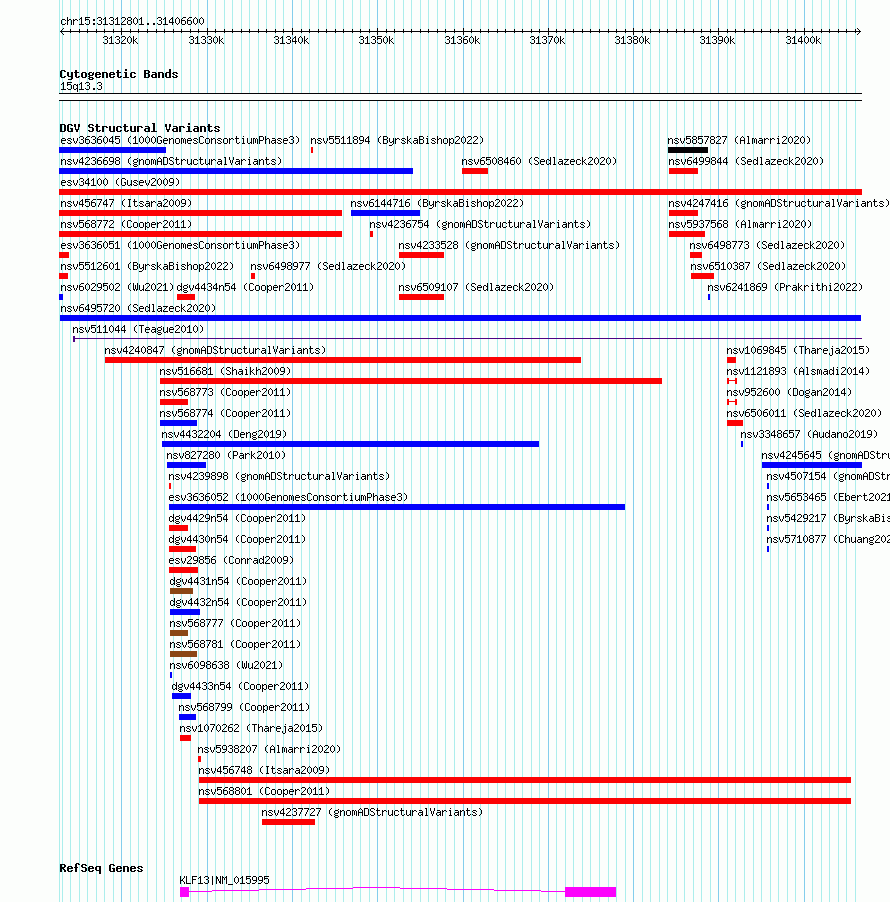Click the KLF13|NM_015995 gene label
The image size is (890, 902).
point(224,880)
